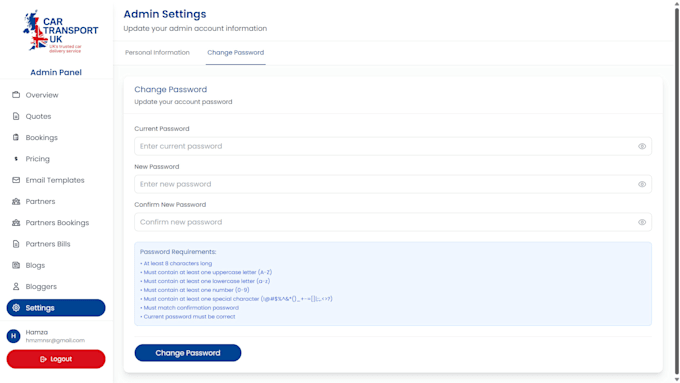Click 'Must match confirmation password' text
This screenshot has width=680, height=383.
coord(190,308)
